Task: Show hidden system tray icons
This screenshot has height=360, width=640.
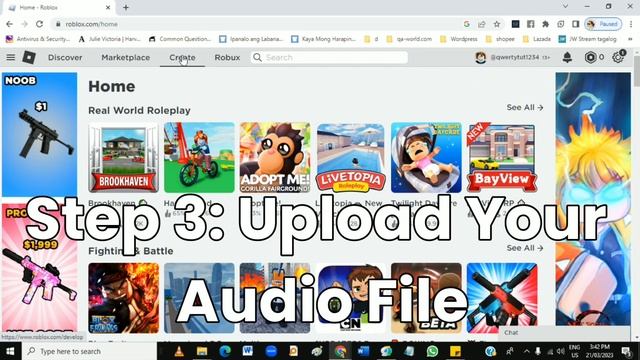Action: (x=527, y=351)
